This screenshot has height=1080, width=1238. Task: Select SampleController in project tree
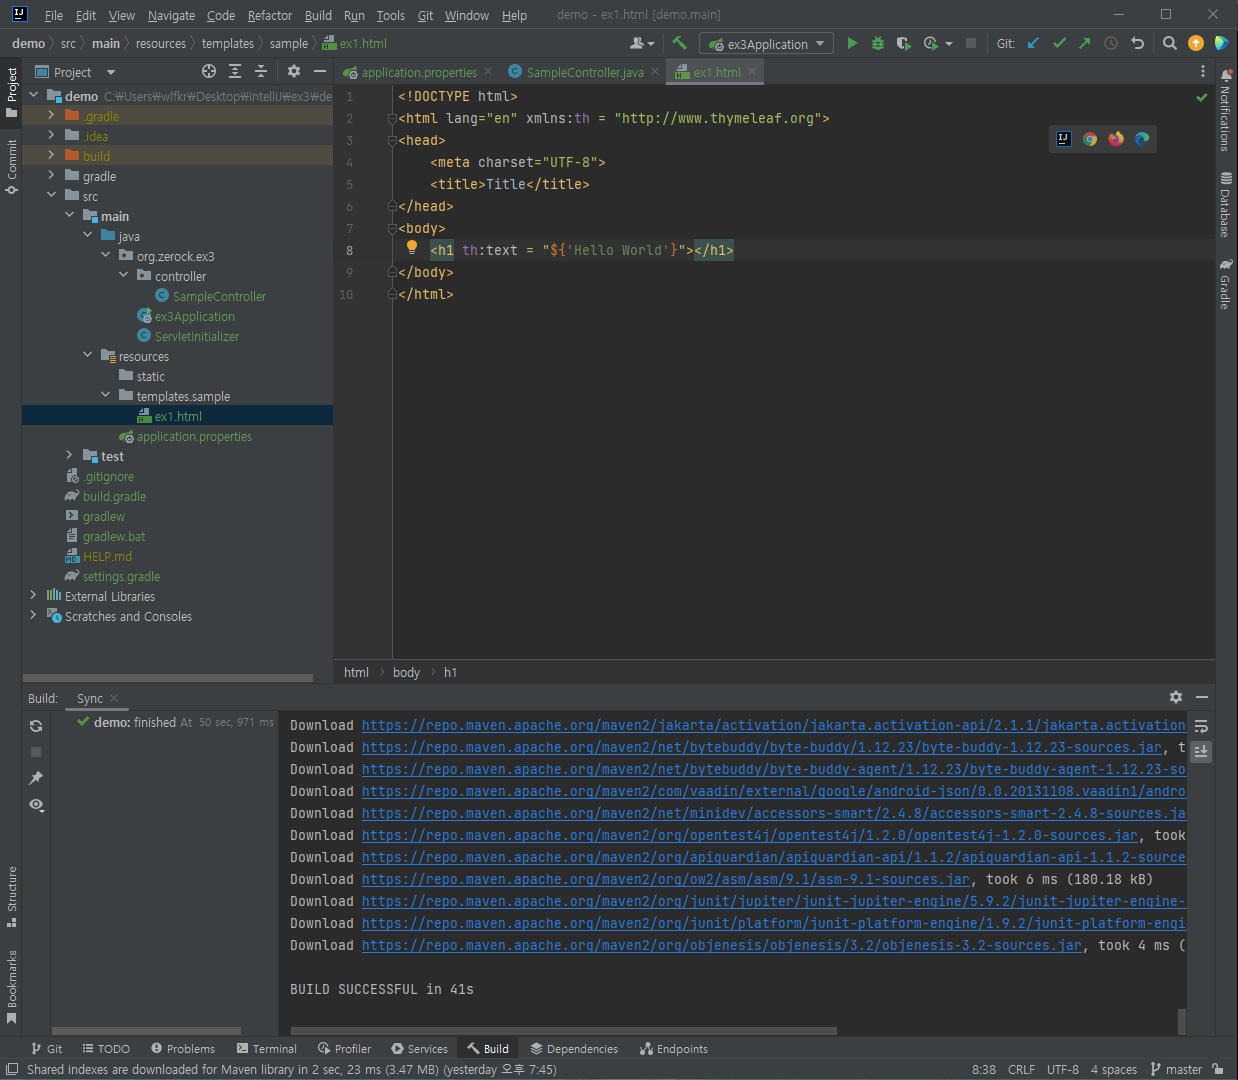219,296
